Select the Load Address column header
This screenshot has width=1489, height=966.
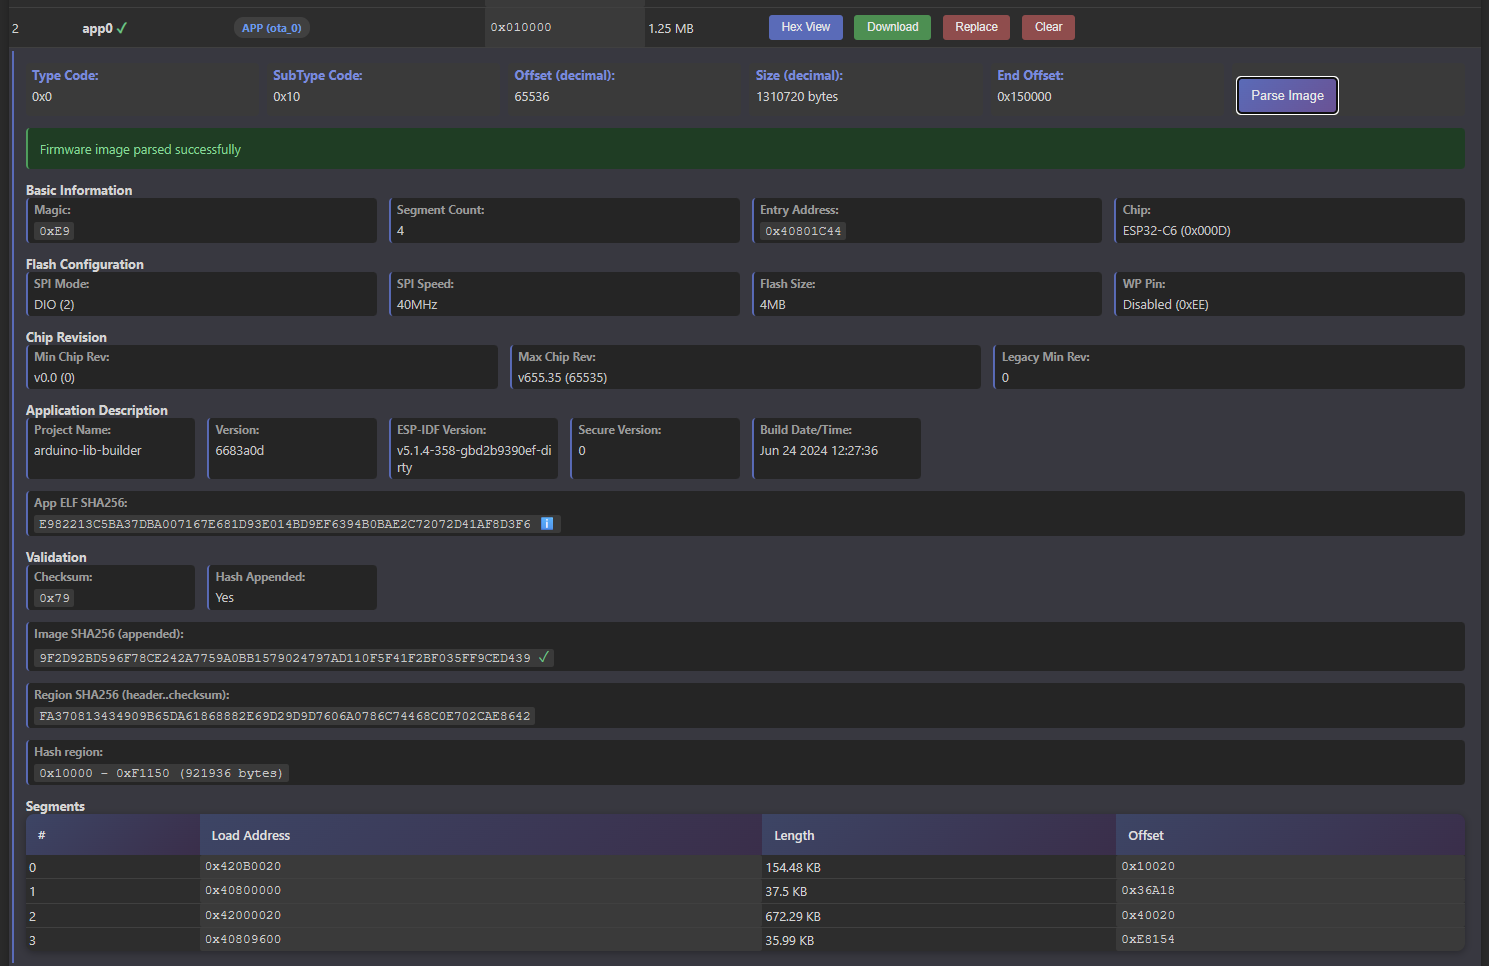point(251,836)
